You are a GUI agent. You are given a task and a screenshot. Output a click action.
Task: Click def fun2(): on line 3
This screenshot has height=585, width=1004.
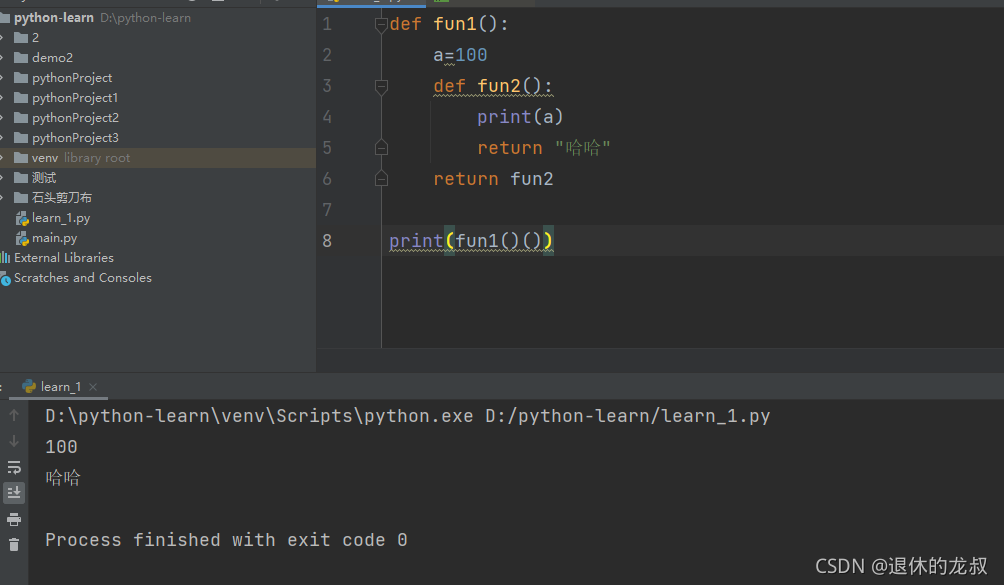(493, 86)
